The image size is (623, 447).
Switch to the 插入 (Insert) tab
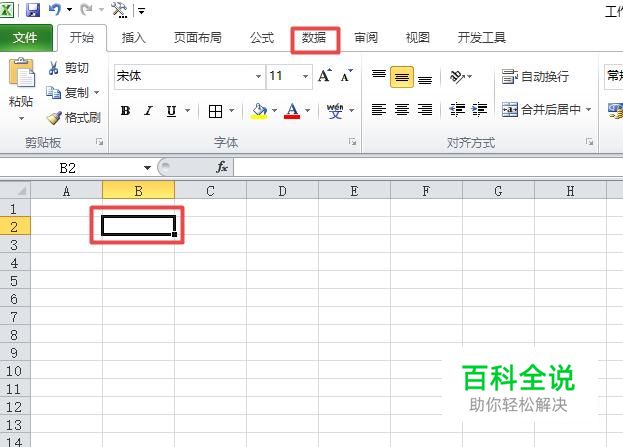coord(134,38)
